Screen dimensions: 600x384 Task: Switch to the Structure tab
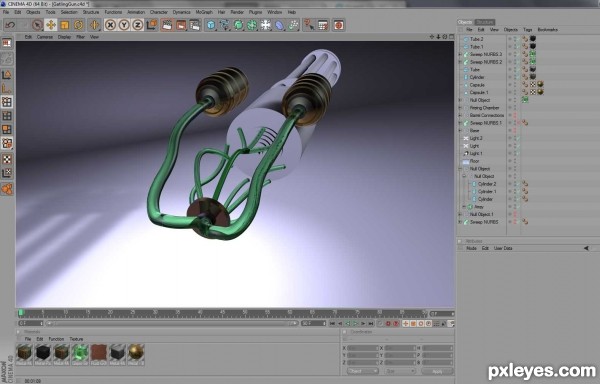[x=485, y=22]
